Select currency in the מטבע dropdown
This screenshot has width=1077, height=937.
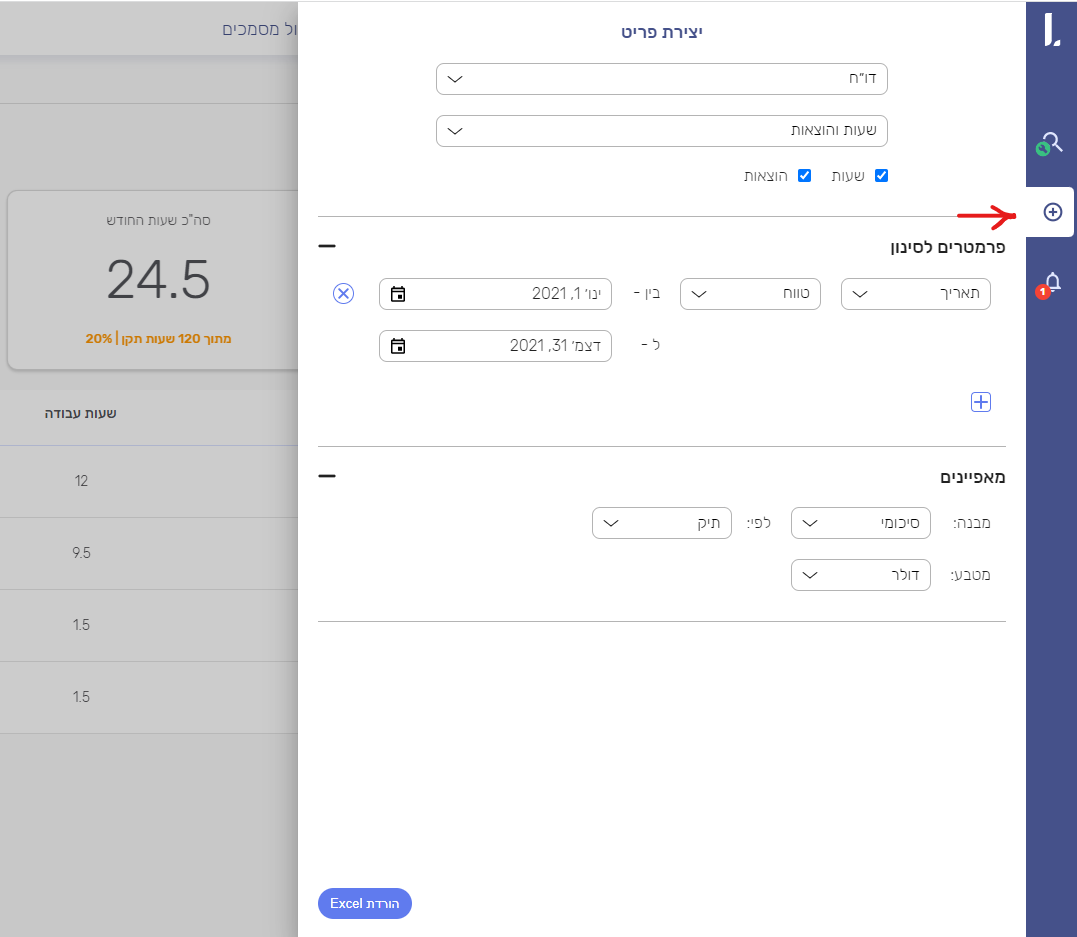tap(860, 575)
